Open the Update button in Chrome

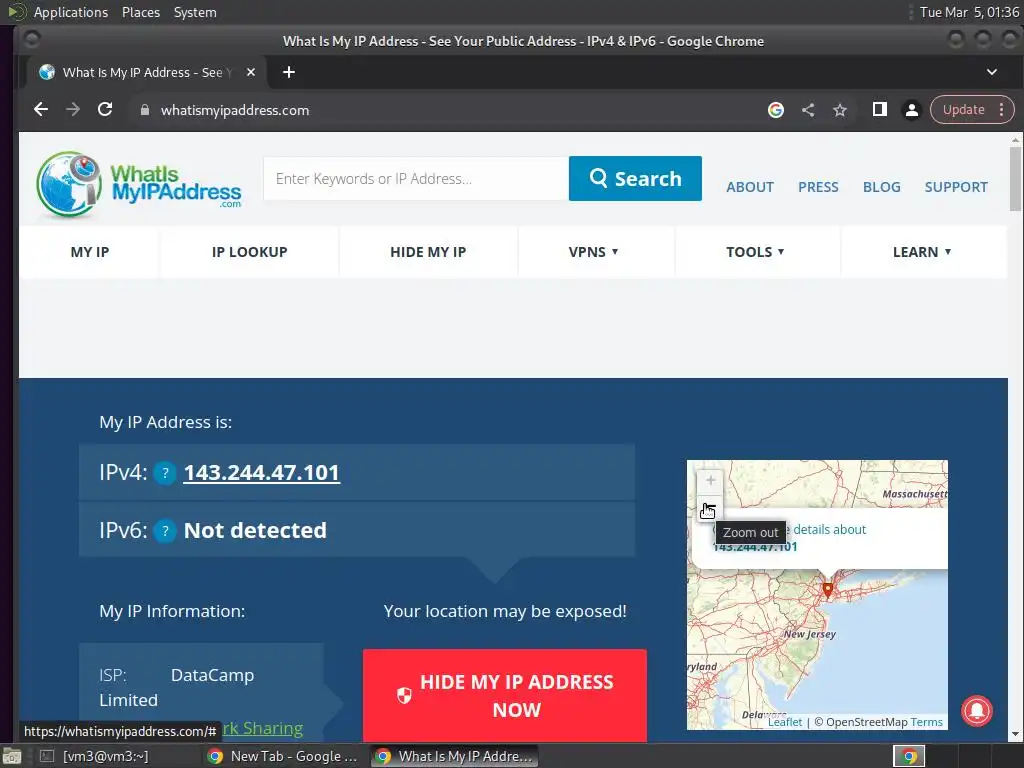964,110
